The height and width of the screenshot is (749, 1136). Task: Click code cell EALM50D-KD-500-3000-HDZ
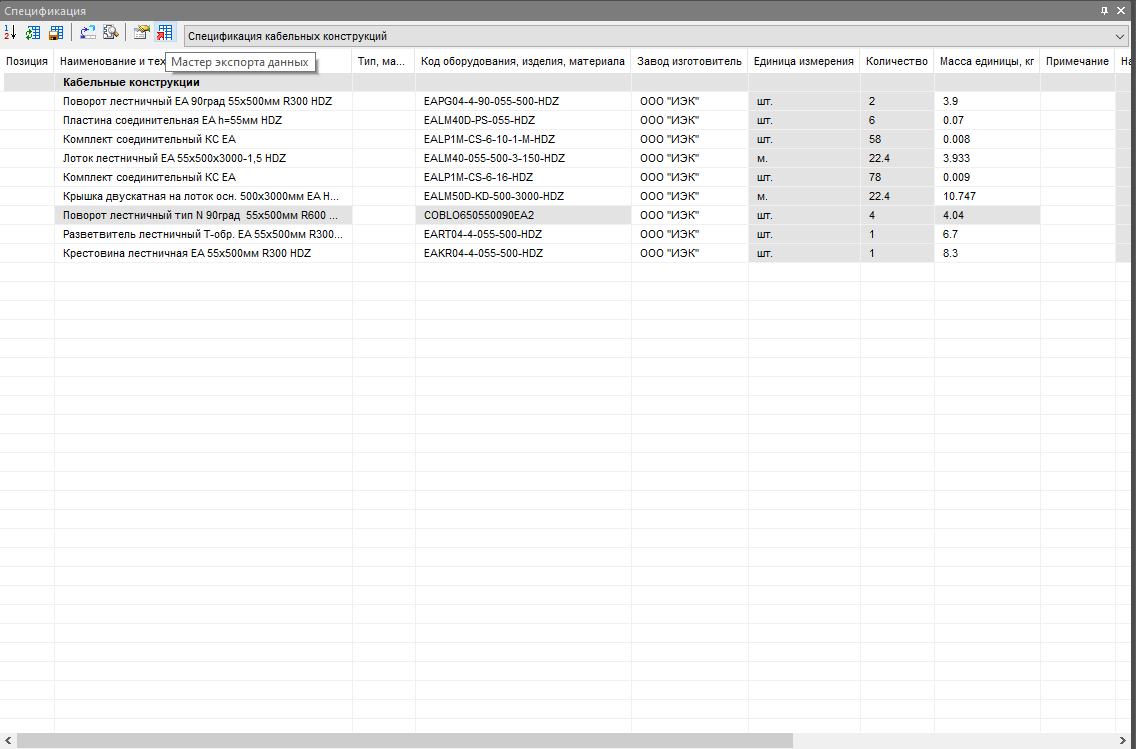coord(522,196)
